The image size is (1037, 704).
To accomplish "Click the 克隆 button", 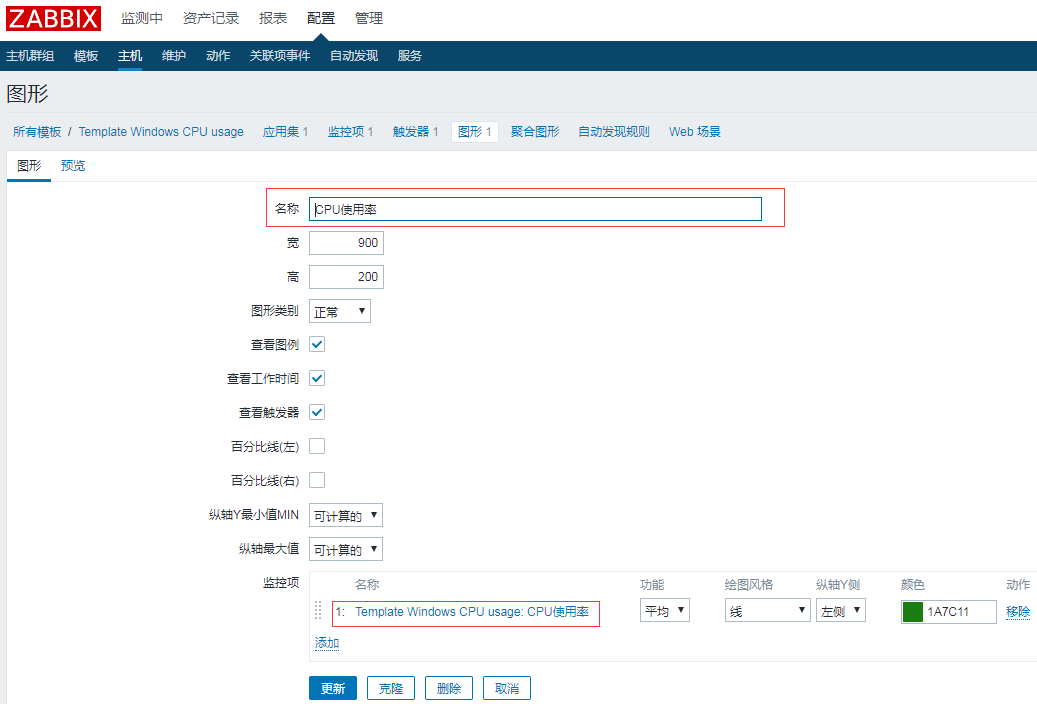I will 391,688.
